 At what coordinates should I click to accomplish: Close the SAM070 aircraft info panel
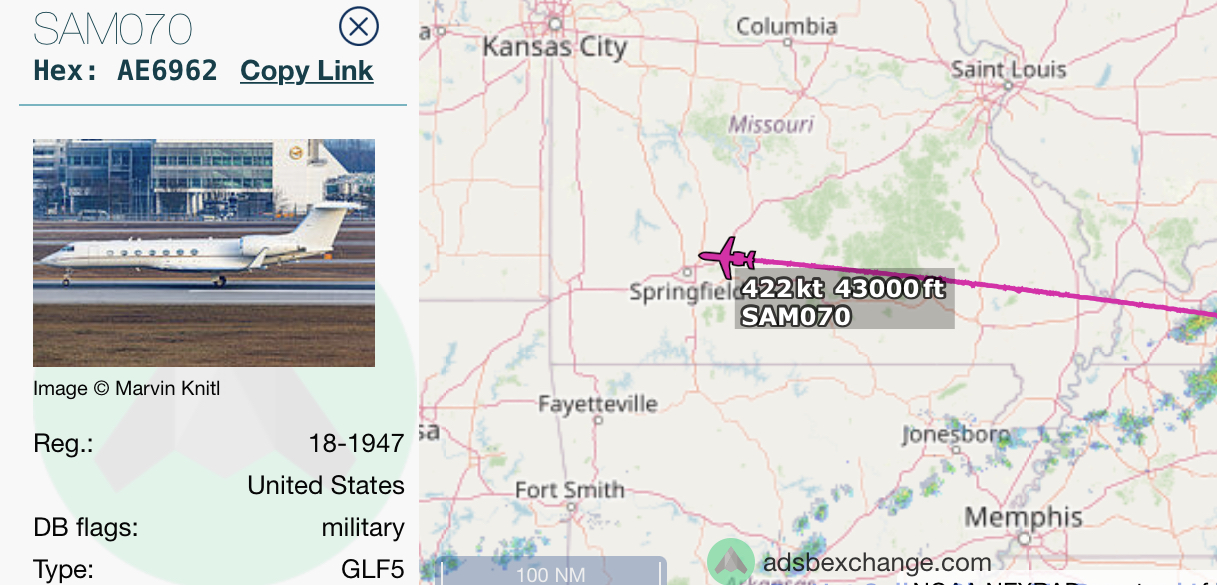[x=359, y=27]
